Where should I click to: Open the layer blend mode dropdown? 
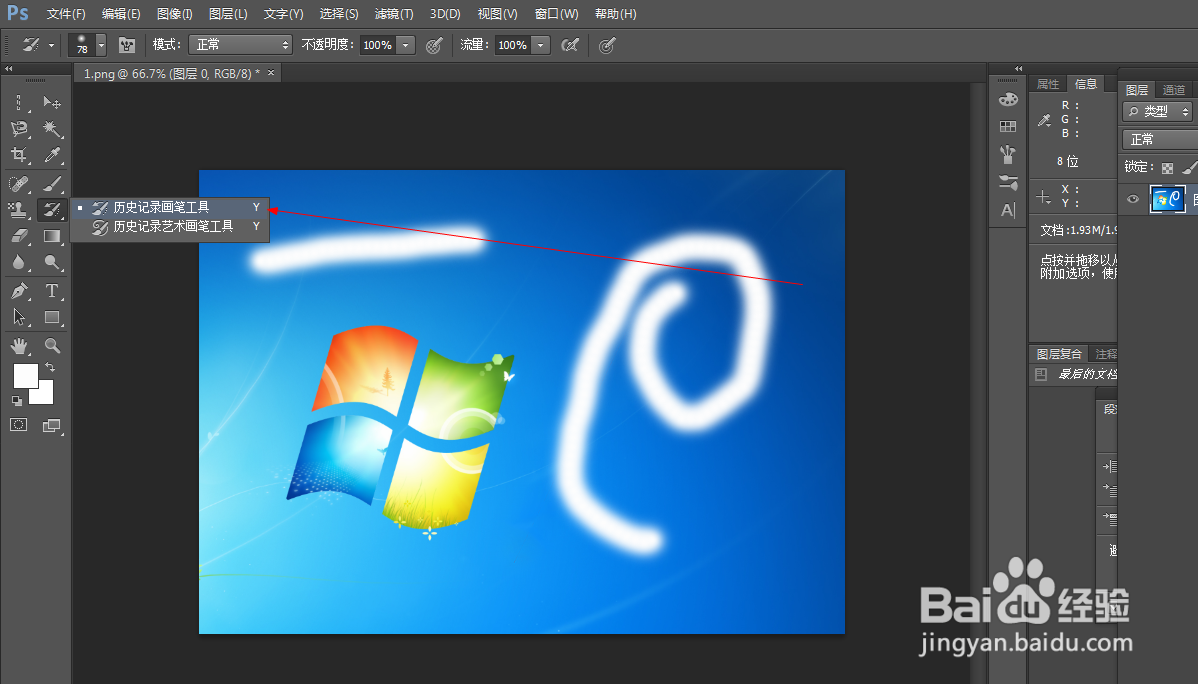point(1160,139)
